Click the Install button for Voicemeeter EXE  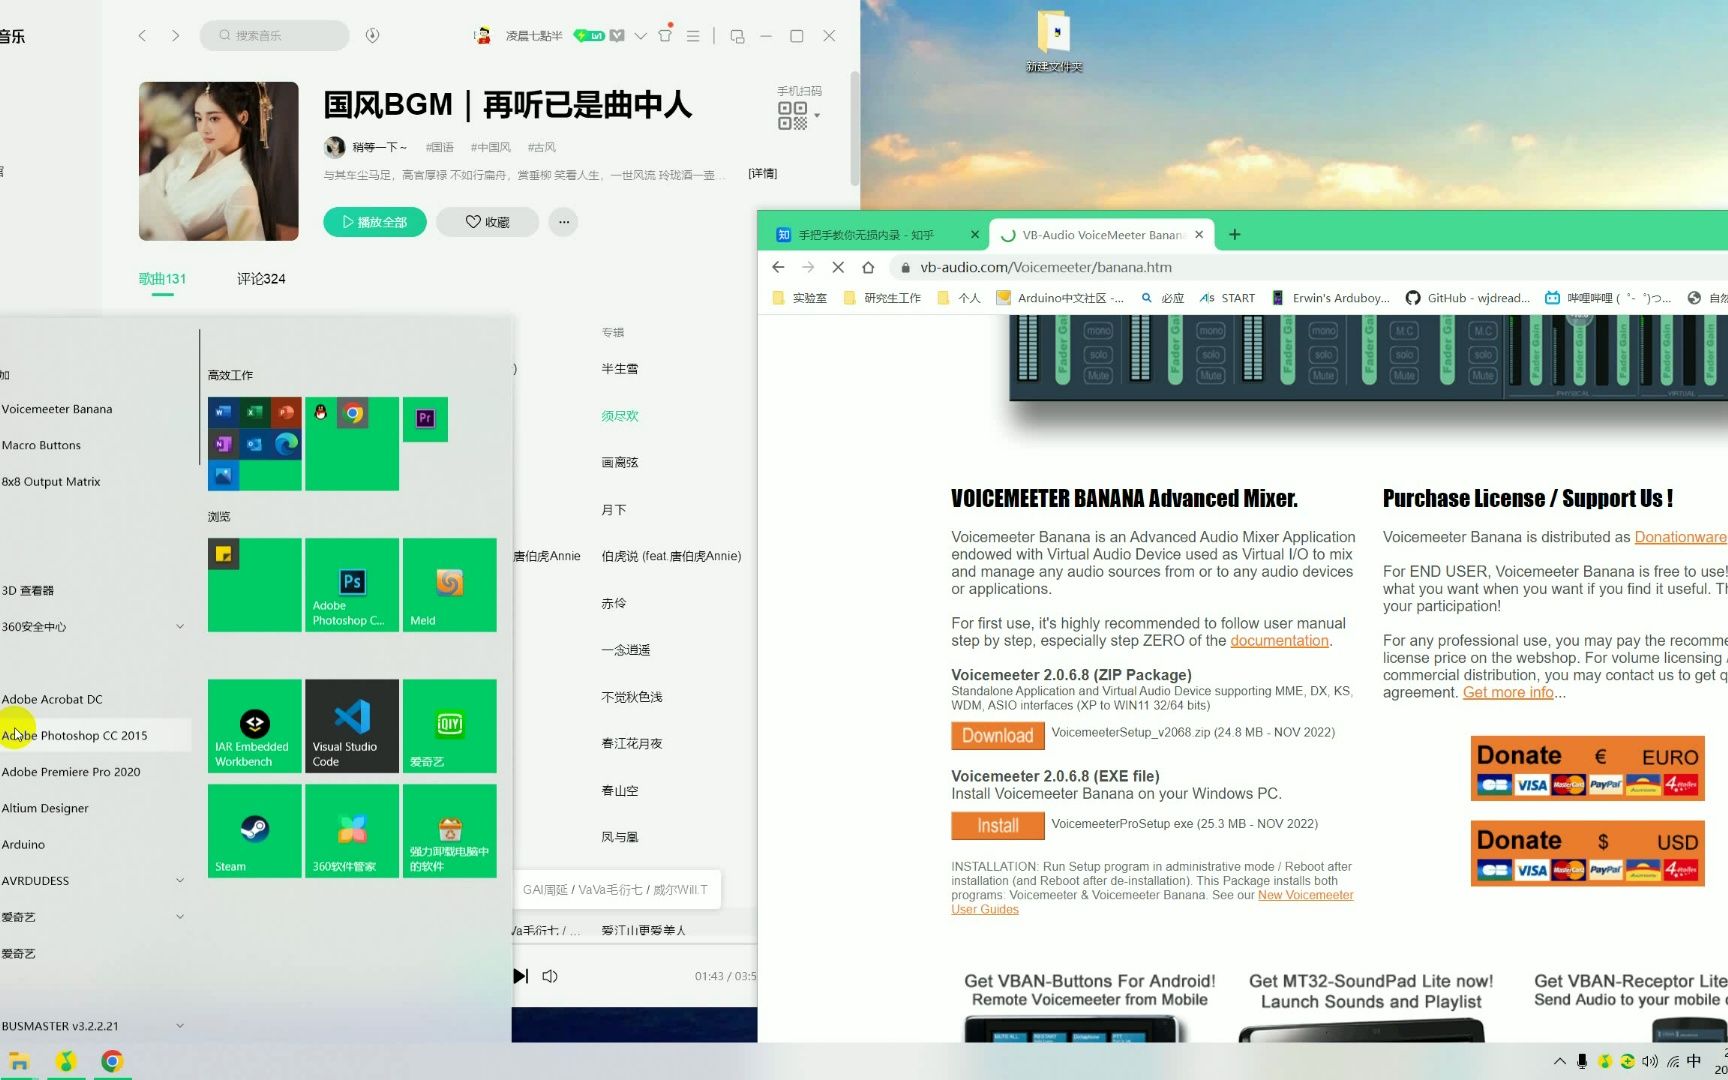point(997,826)
